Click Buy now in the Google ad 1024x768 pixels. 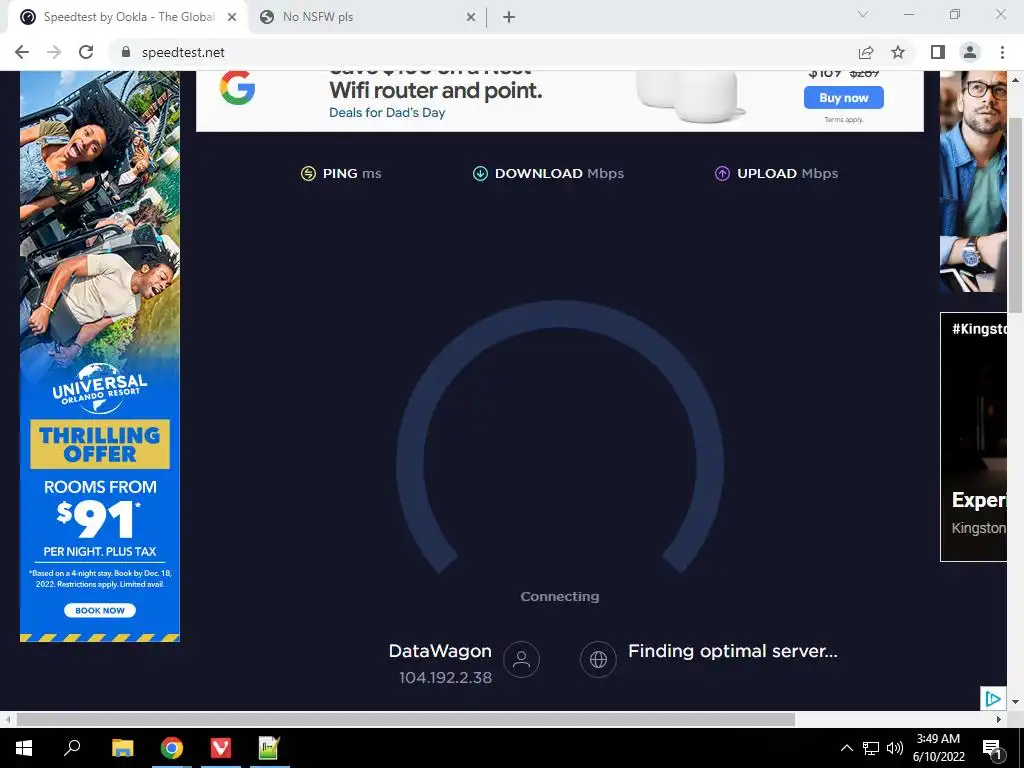click(x=844, y=98)
